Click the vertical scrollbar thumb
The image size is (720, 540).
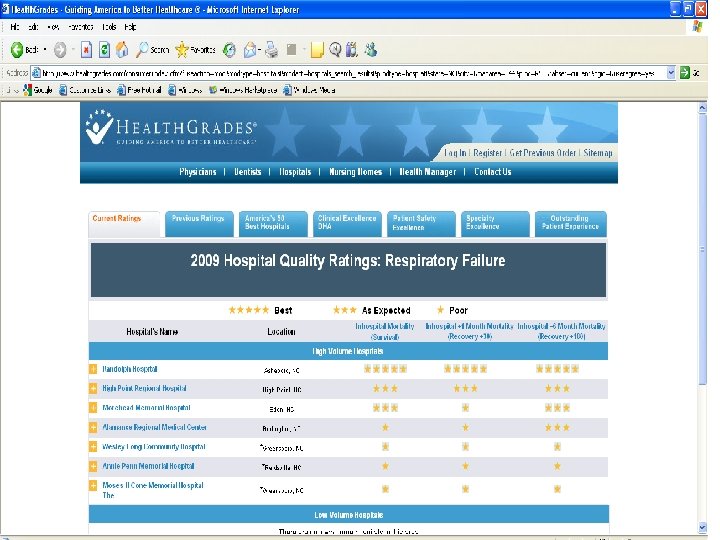(x=702, y=249)
